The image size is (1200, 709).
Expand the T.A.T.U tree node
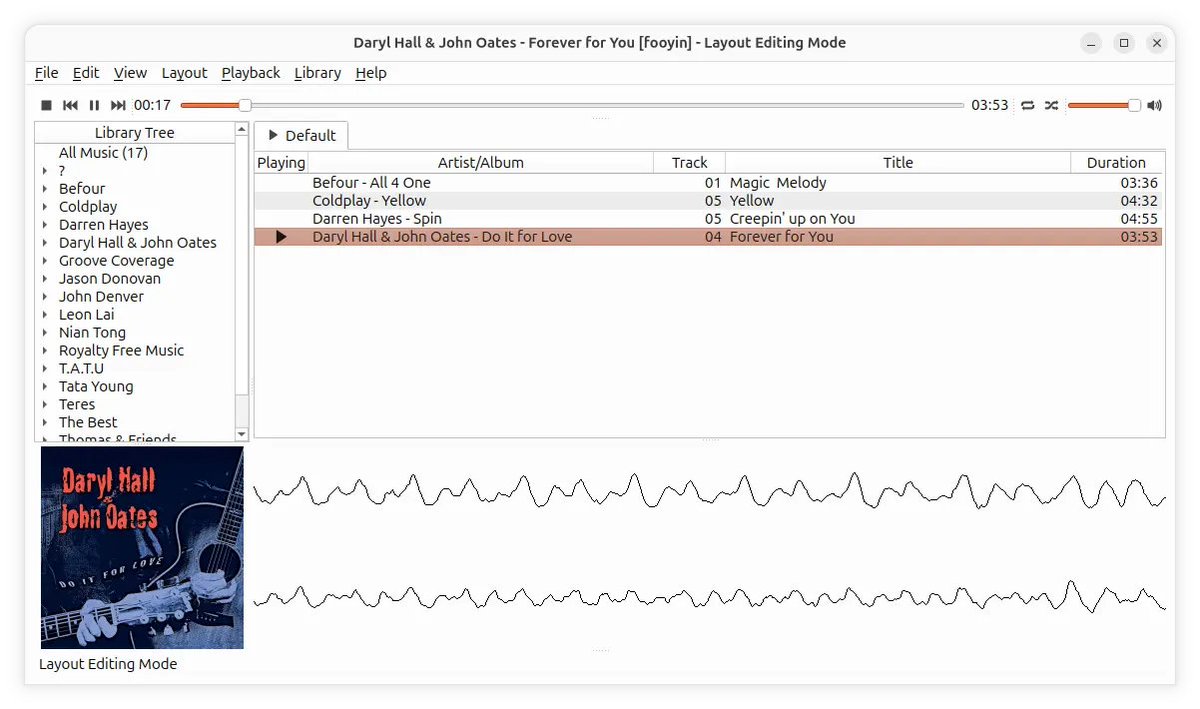(45, 369)
